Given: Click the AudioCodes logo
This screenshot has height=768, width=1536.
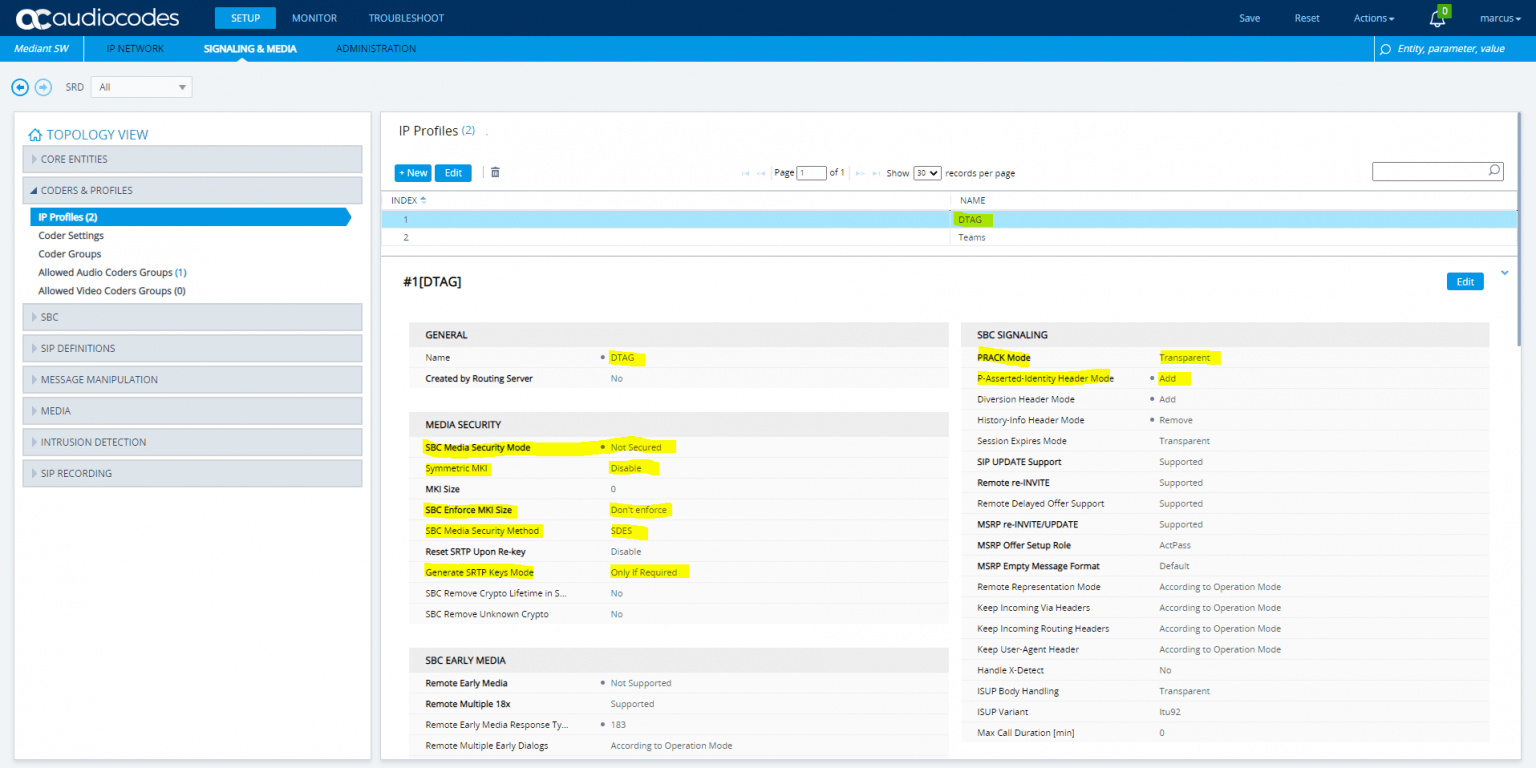Looking at the screenshot, I should tap(95, 17).
